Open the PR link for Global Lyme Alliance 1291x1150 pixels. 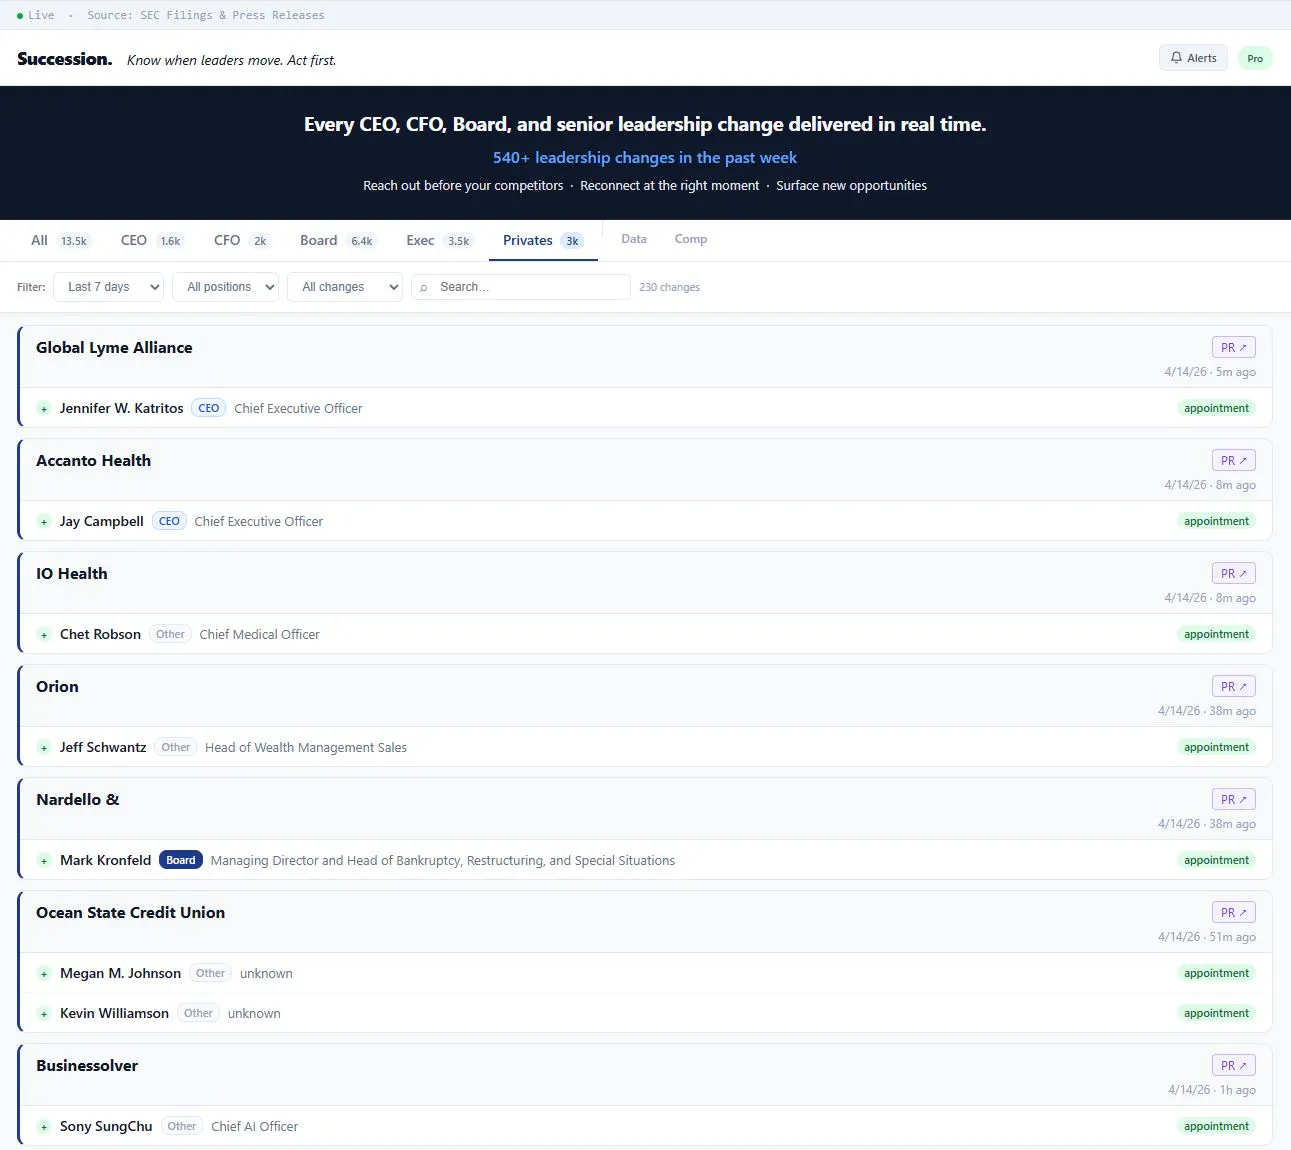tap(1234, 347)
